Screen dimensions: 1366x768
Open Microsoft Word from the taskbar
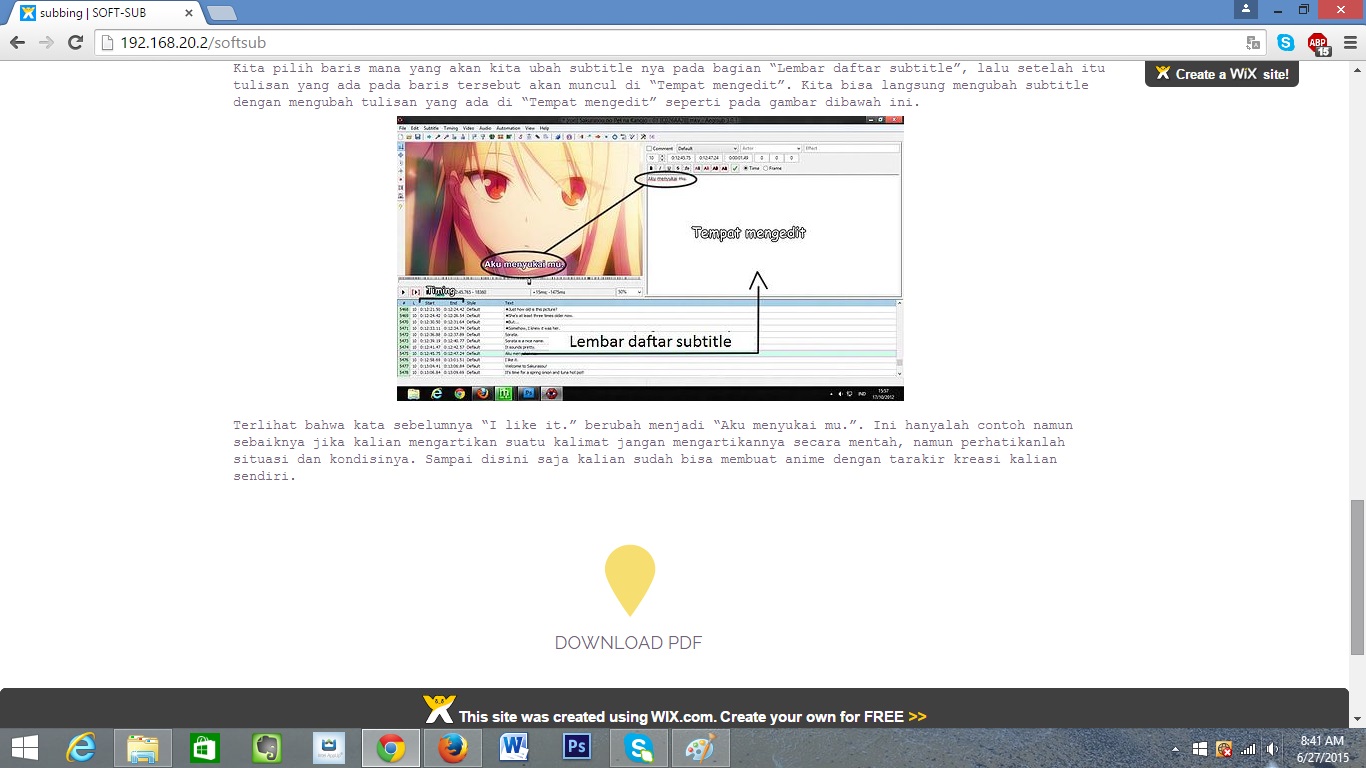514,748
